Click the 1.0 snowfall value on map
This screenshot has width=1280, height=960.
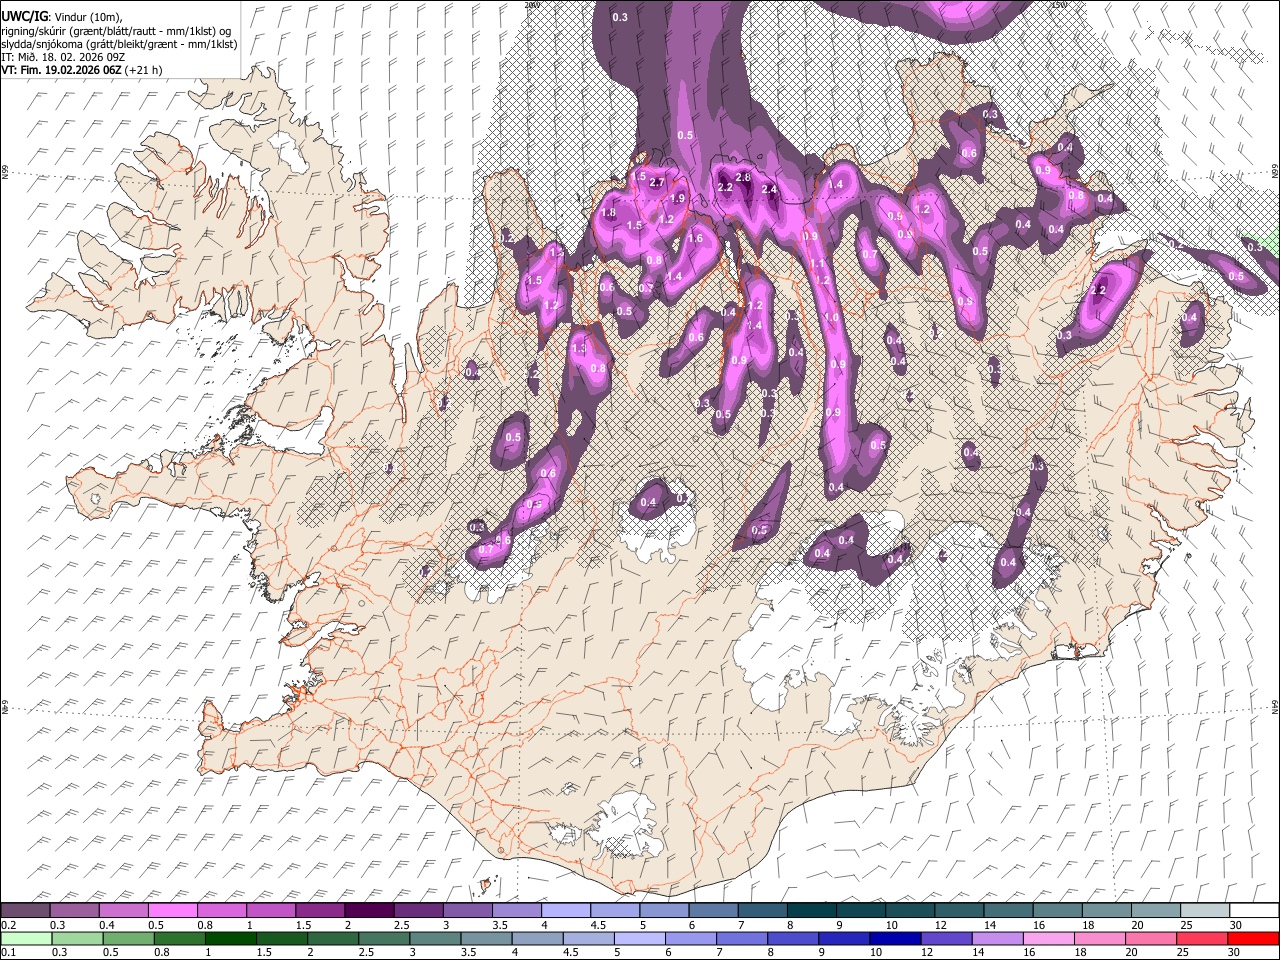[831, 318]
